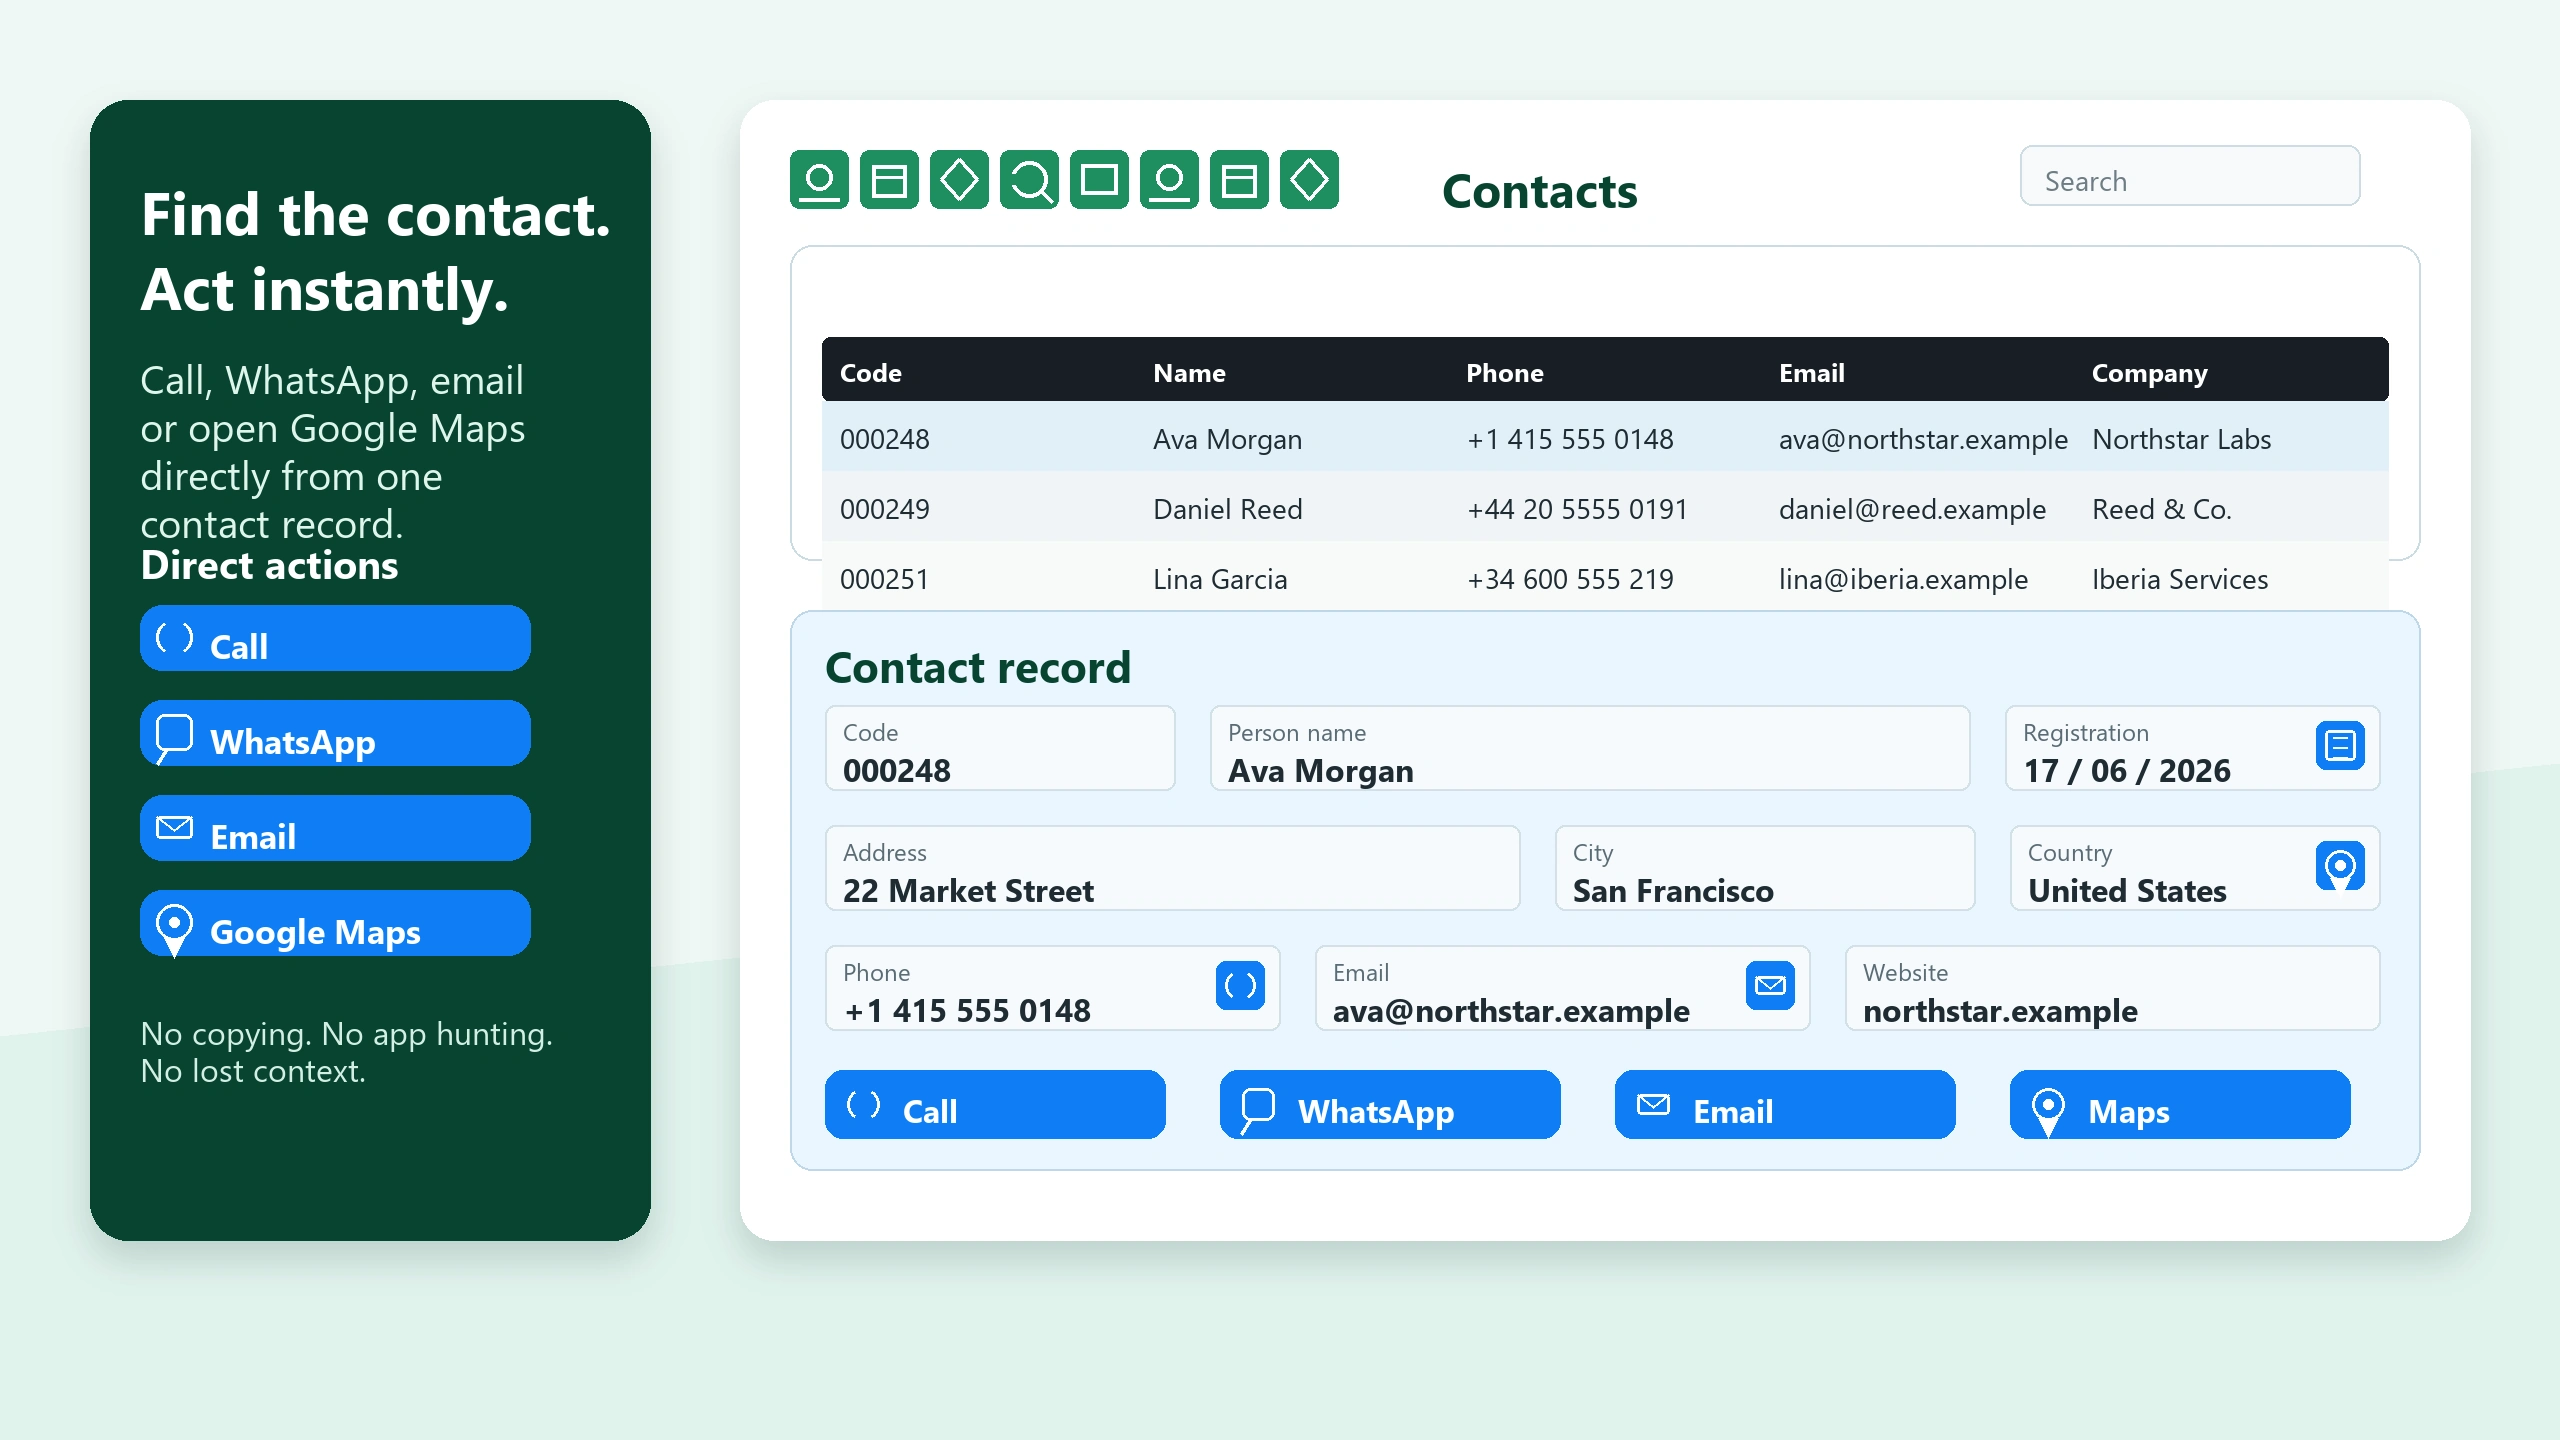Image resolution: width=2560 pixels, height=1440 pixels.
Task: Select row code 000249 in table
Action: click(885, 509)
